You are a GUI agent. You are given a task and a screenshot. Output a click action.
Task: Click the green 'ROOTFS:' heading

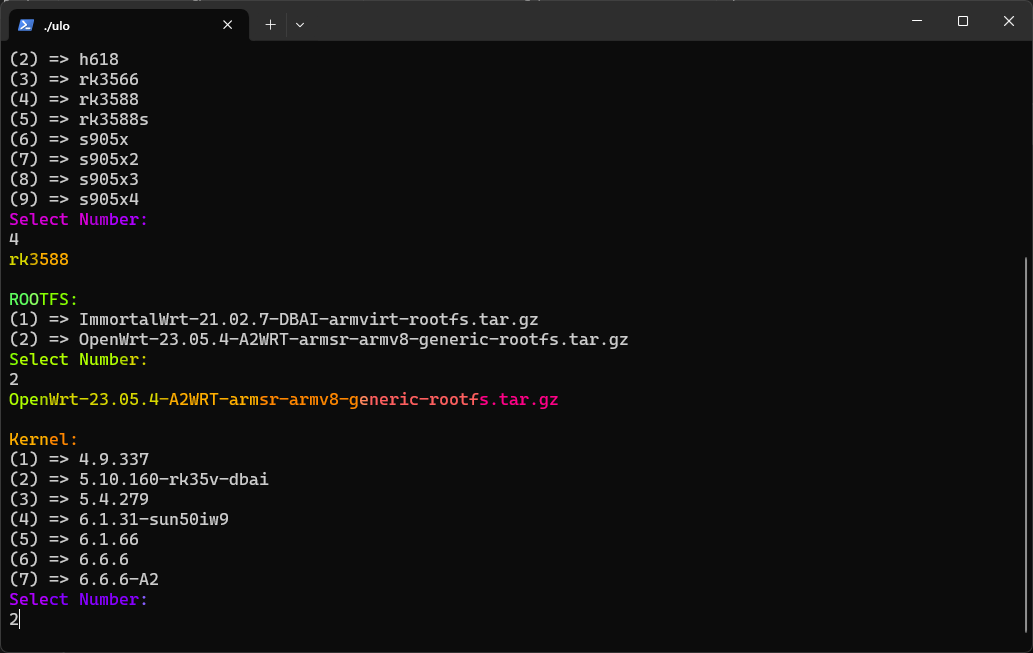point(43,299)
